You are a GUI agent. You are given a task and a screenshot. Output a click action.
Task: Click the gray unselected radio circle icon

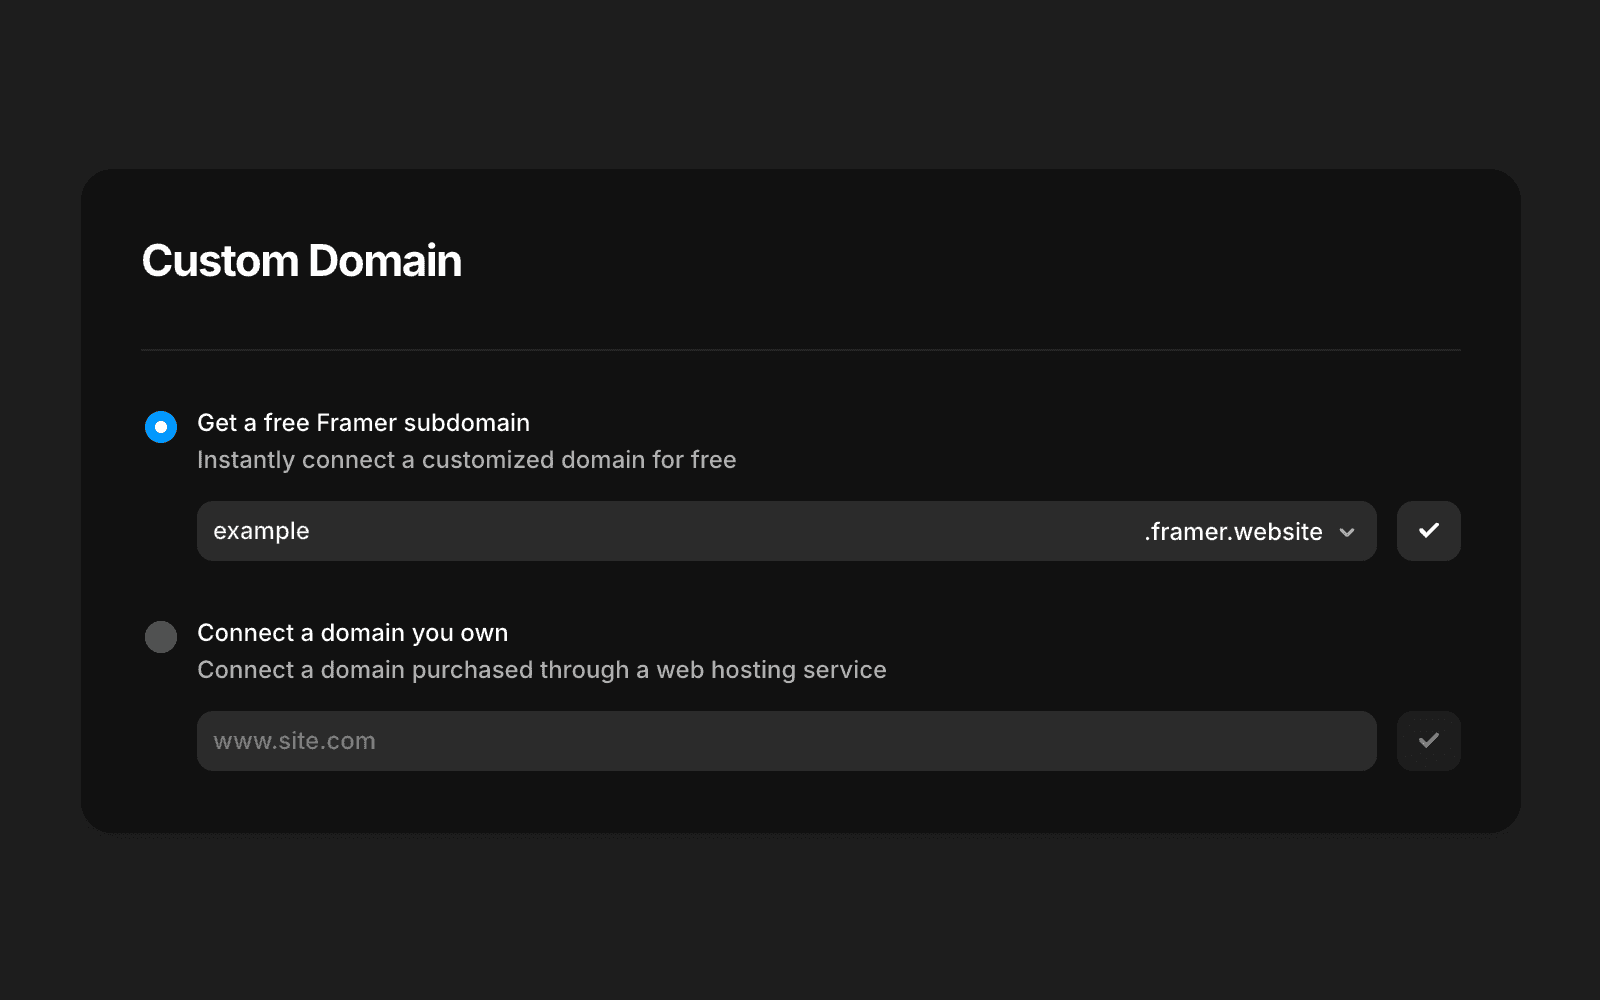160,637
